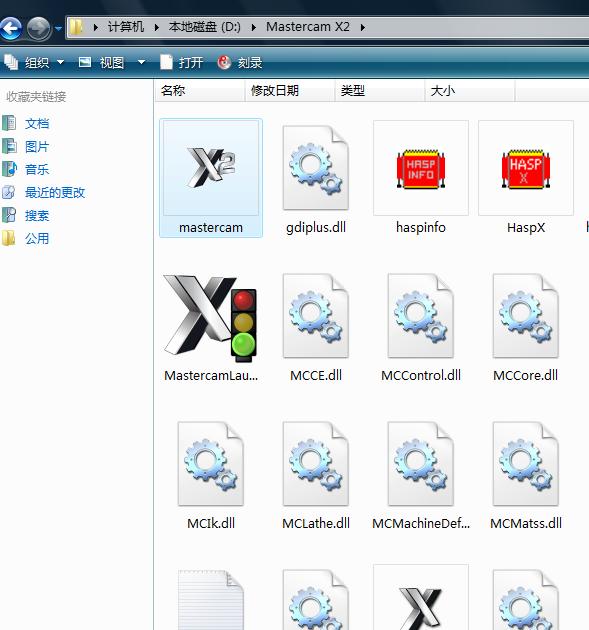Select the lined text document icon in bottom row

point(211,599)
